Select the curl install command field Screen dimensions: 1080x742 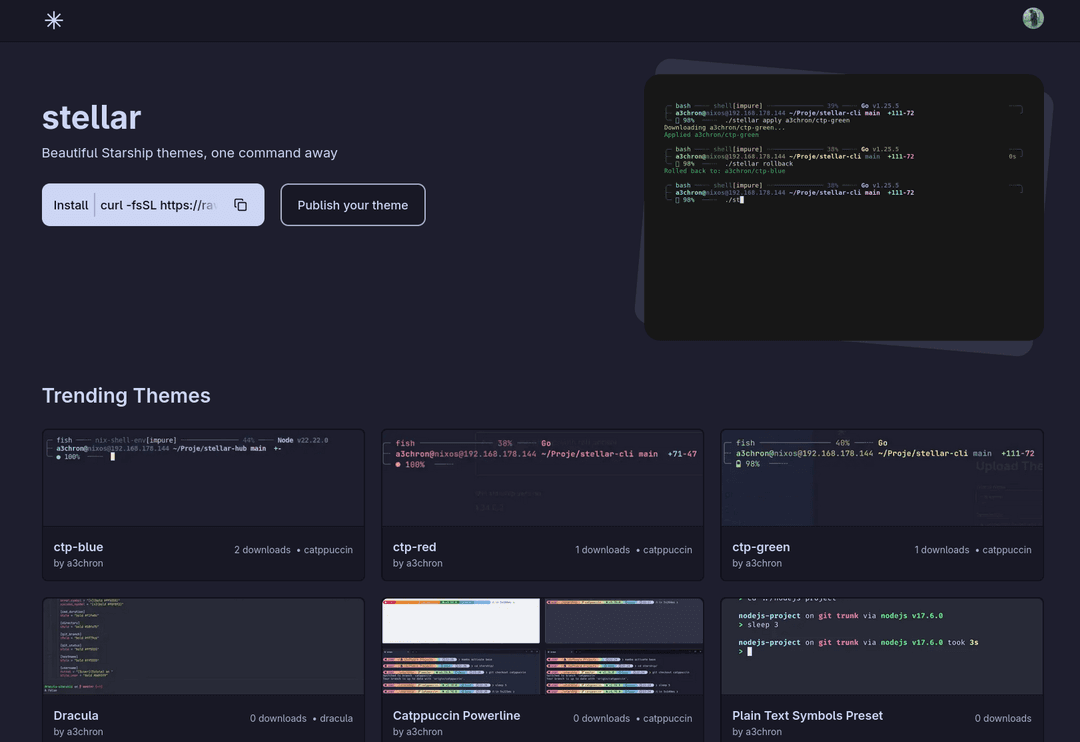pyautogui.click(x=160, y=205)
